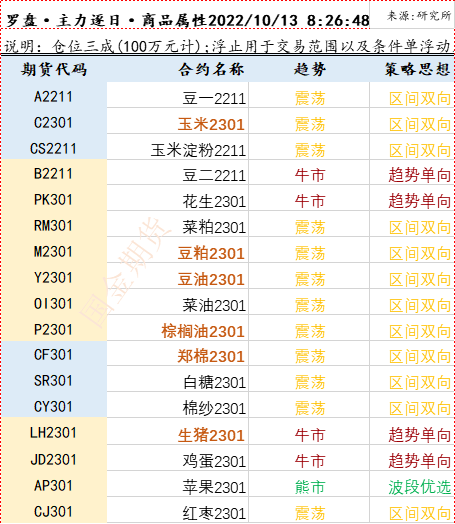455x524 pixels.
Task: Click contract name 郑棉2301
Action: (x=211, y=357)
